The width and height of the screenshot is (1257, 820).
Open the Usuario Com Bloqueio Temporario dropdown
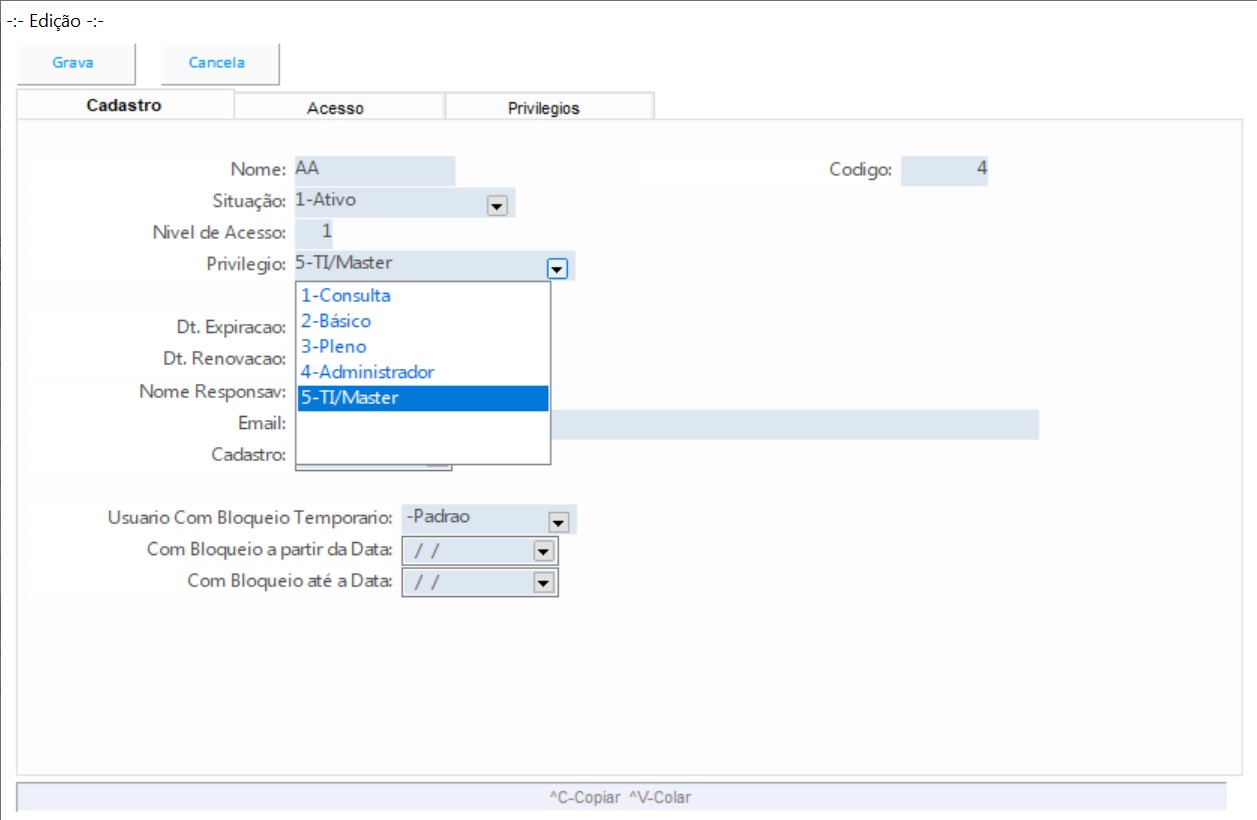click(x=558, y=522)
